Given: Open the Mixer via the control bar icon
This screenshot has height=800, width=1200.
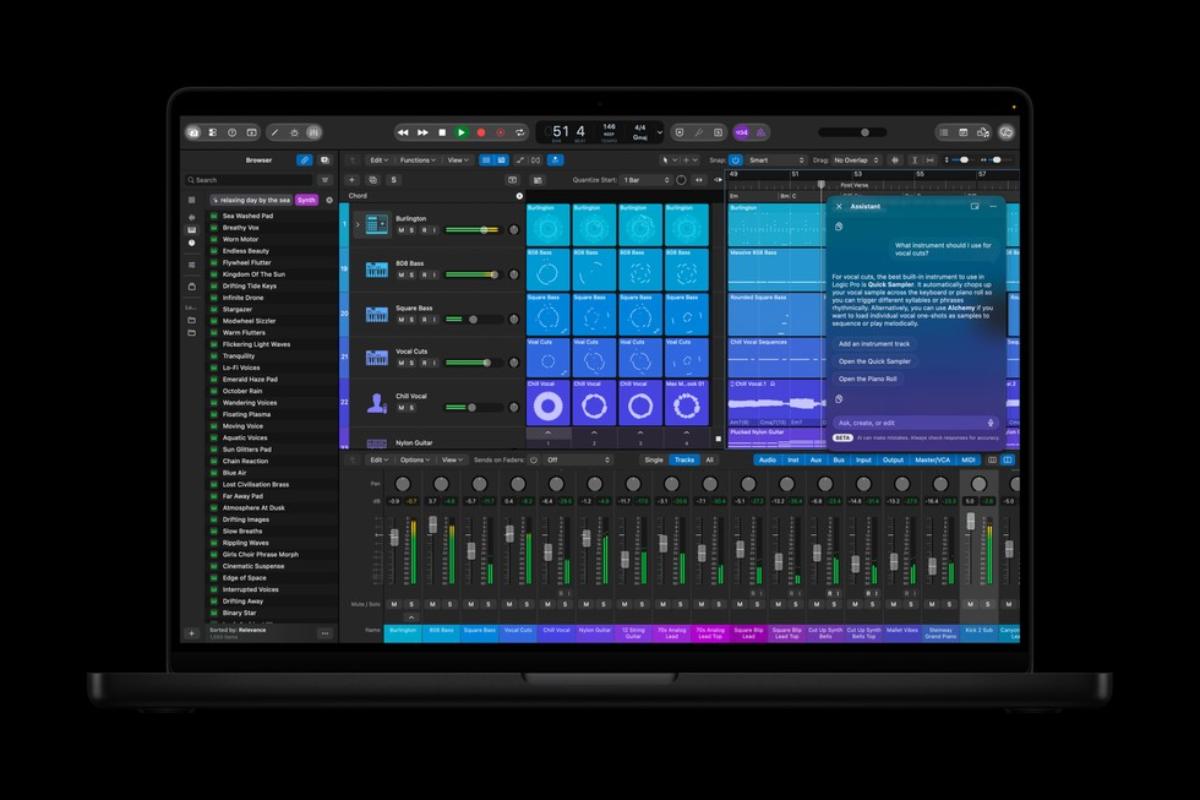Looking at the screenshot, I should point(313,132).
